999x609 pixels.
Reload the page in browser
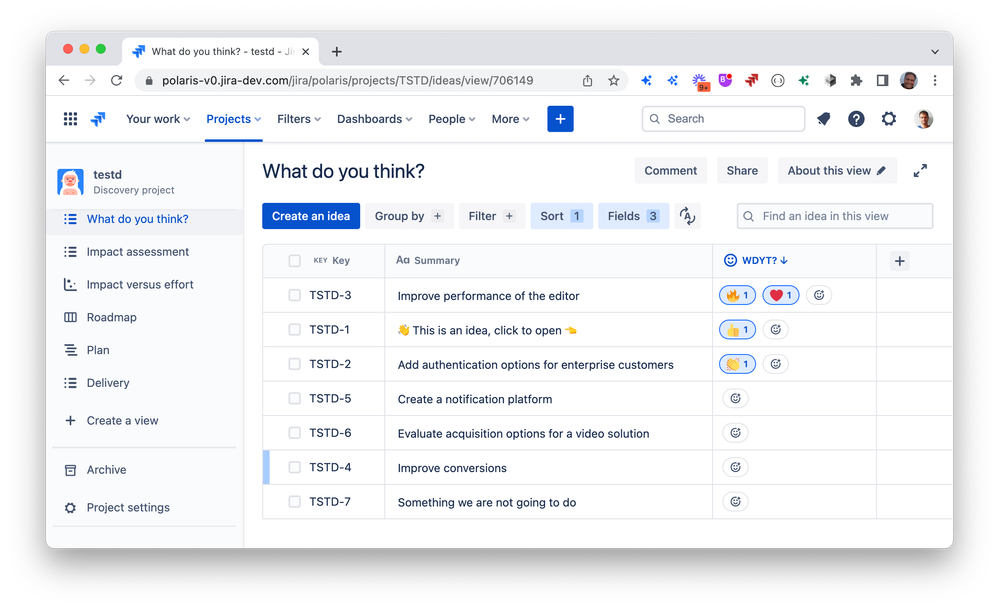(x=117, y=80)
